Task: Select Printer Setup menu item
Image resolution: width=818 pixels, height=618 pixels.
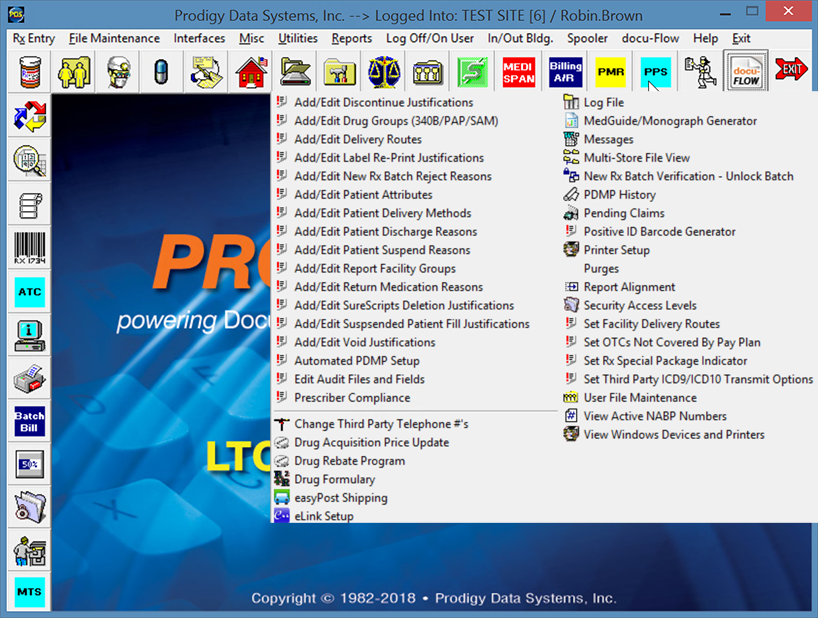Action: [x=616, y=250]
